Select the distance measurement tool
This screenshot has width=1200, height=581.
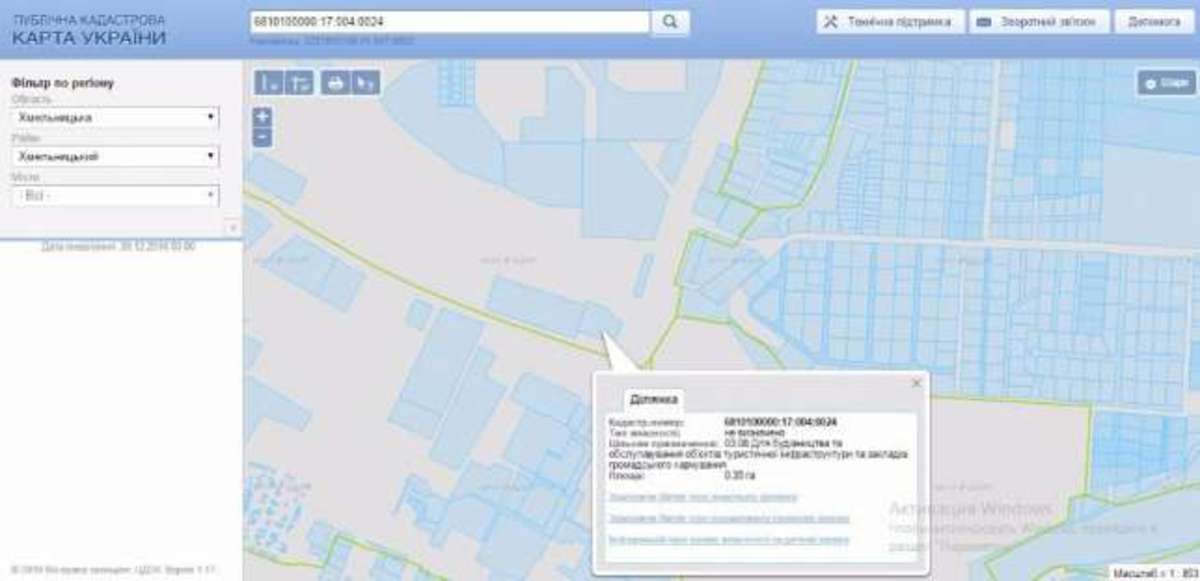tap(268, 83)
